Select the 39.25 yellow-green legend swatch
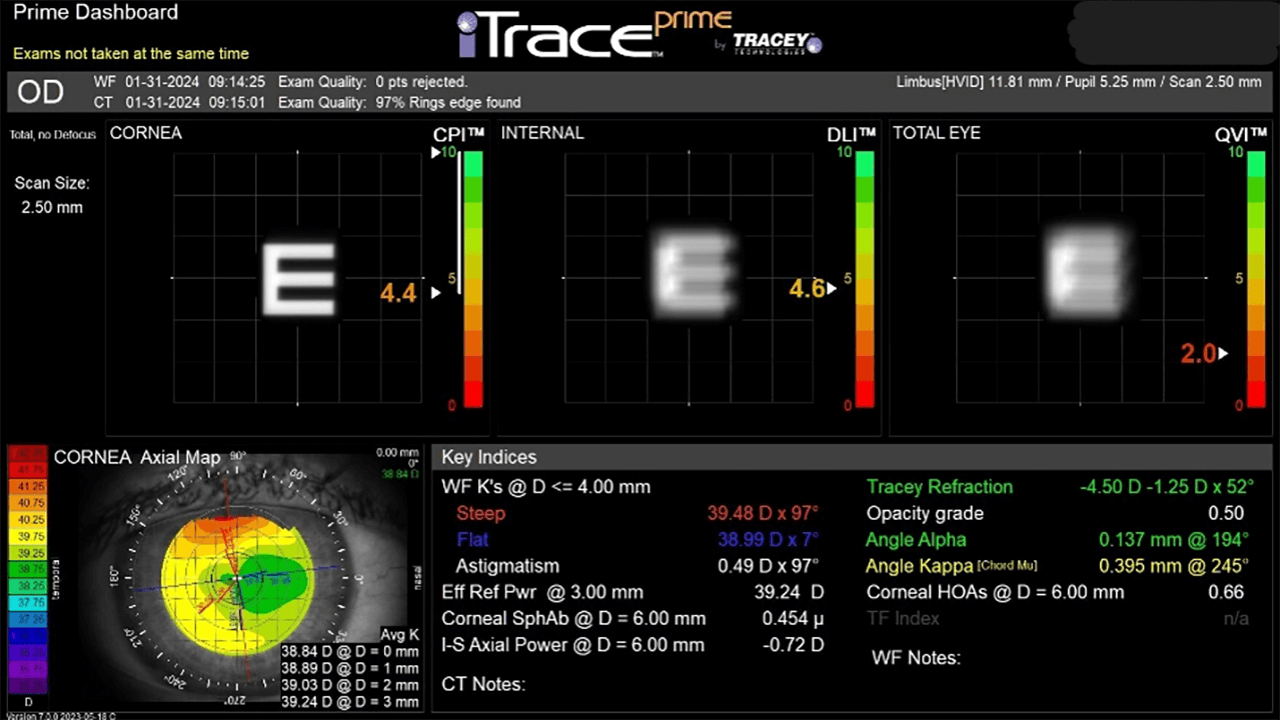This screenshot has width=1280, height=720. [27, 553]
